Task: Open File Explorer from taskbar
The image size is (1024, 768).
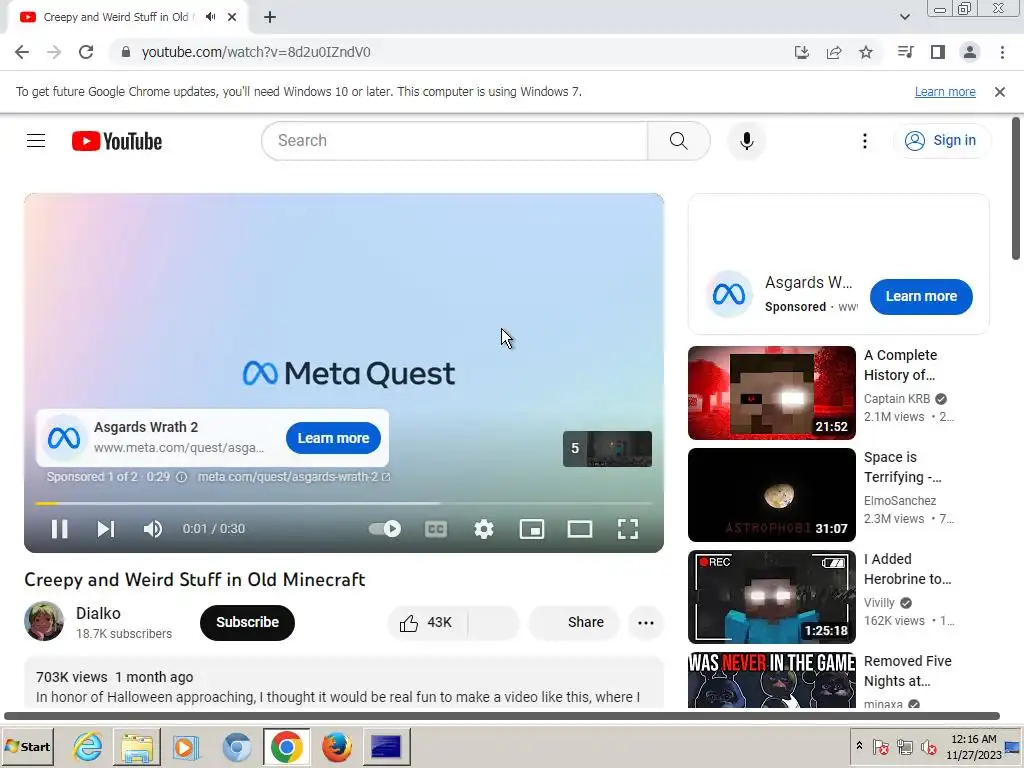Action: click(136, 746)
